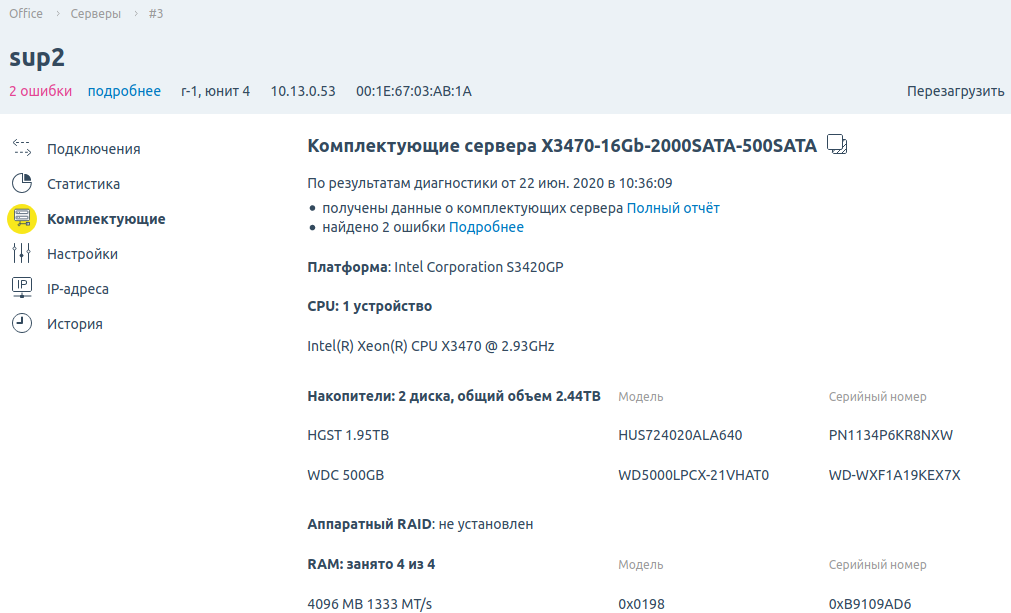Click the rack location г-1, юнит 4
This screenshot has height=613, width=1011.
pos(215,91)
